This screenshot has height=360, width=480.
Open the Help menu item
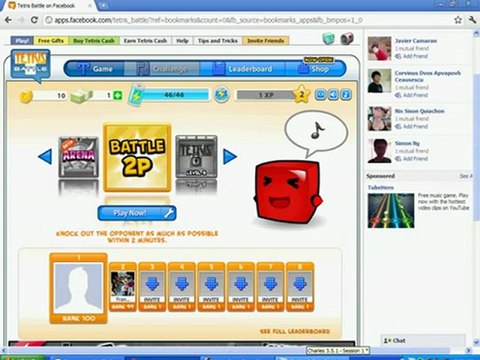[x=182, y=41]
